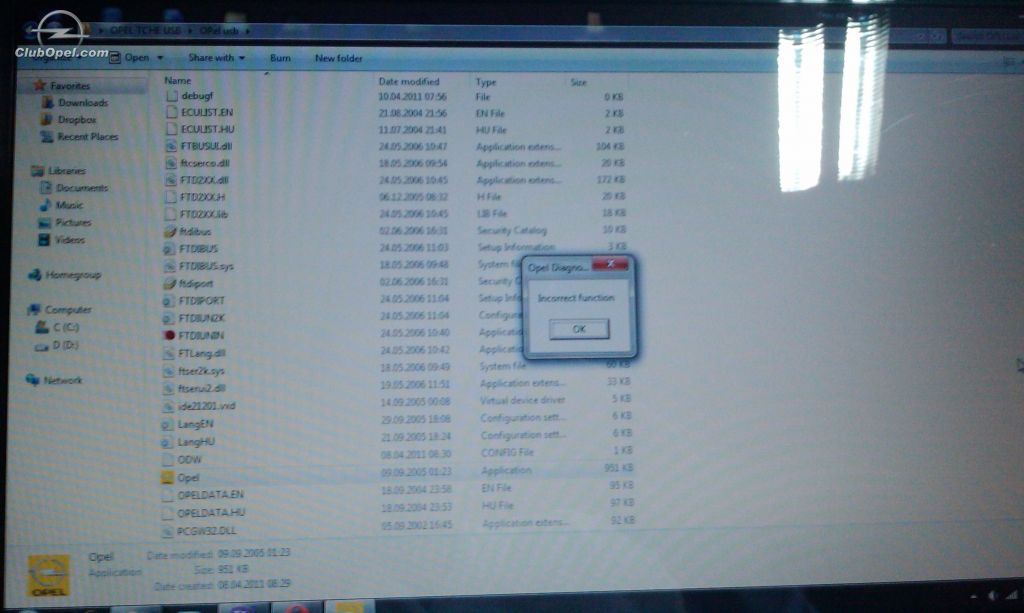1024x613 pixels.
Task: Click the Opel icon in details pane
Action: click(48, 575)
